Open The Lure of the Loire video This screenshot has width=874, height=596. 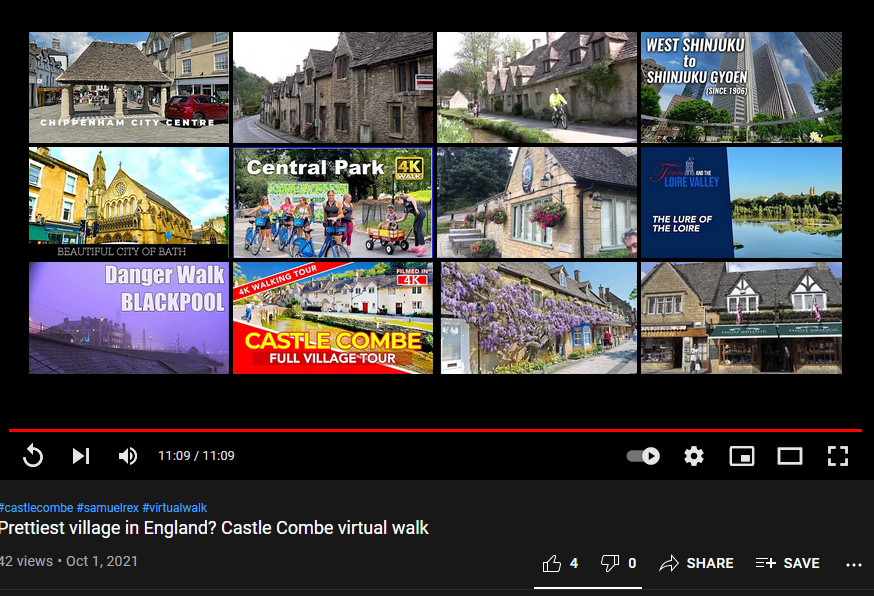741,202
